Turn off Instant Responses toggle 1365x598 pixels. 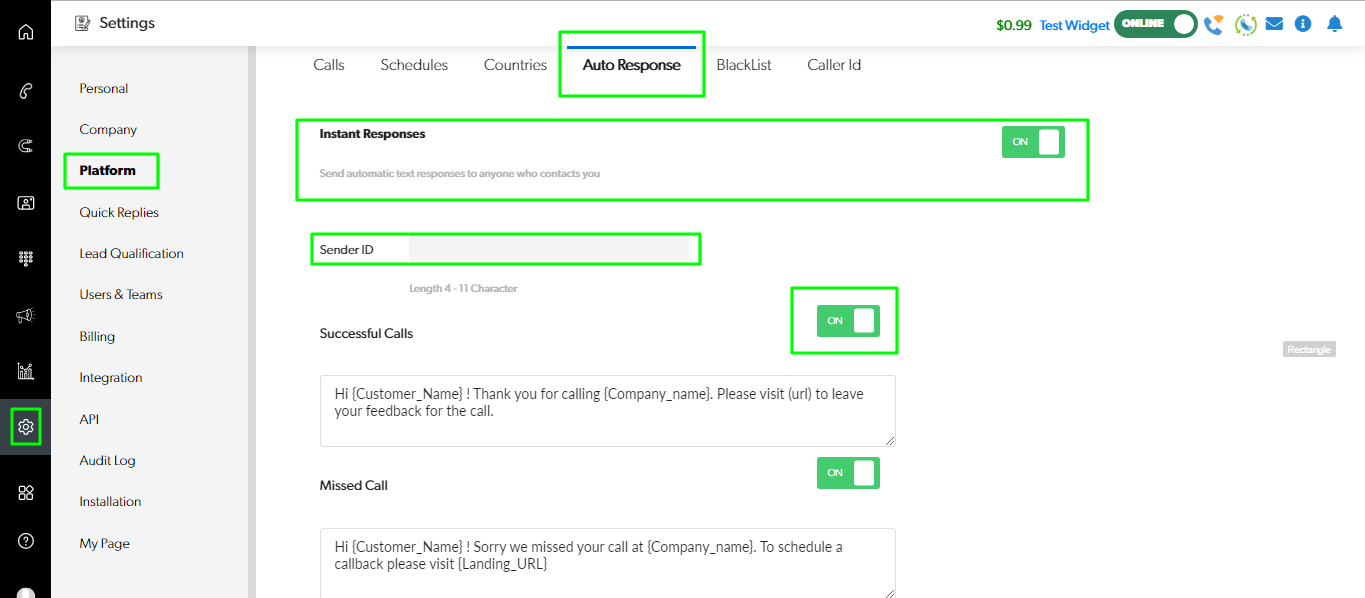pyautogui.click(x=1033, y=142)
